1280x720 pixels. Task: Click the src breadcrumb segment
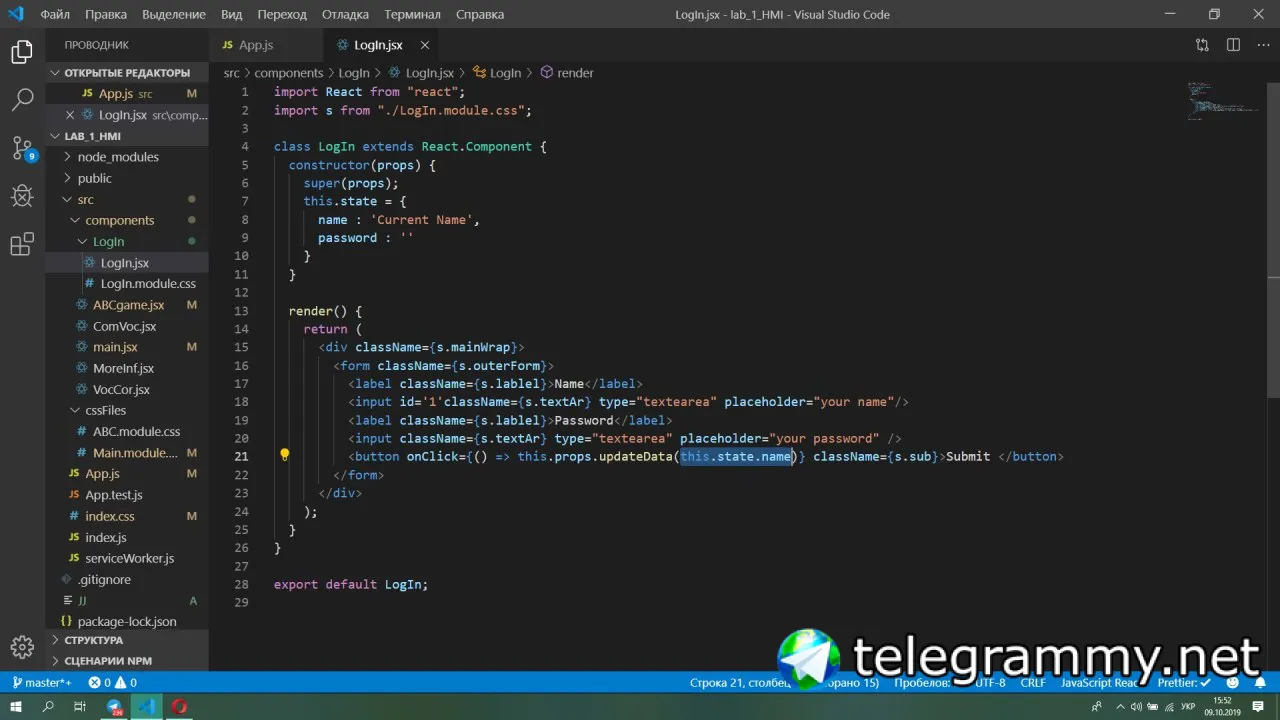tap(232, 73)
